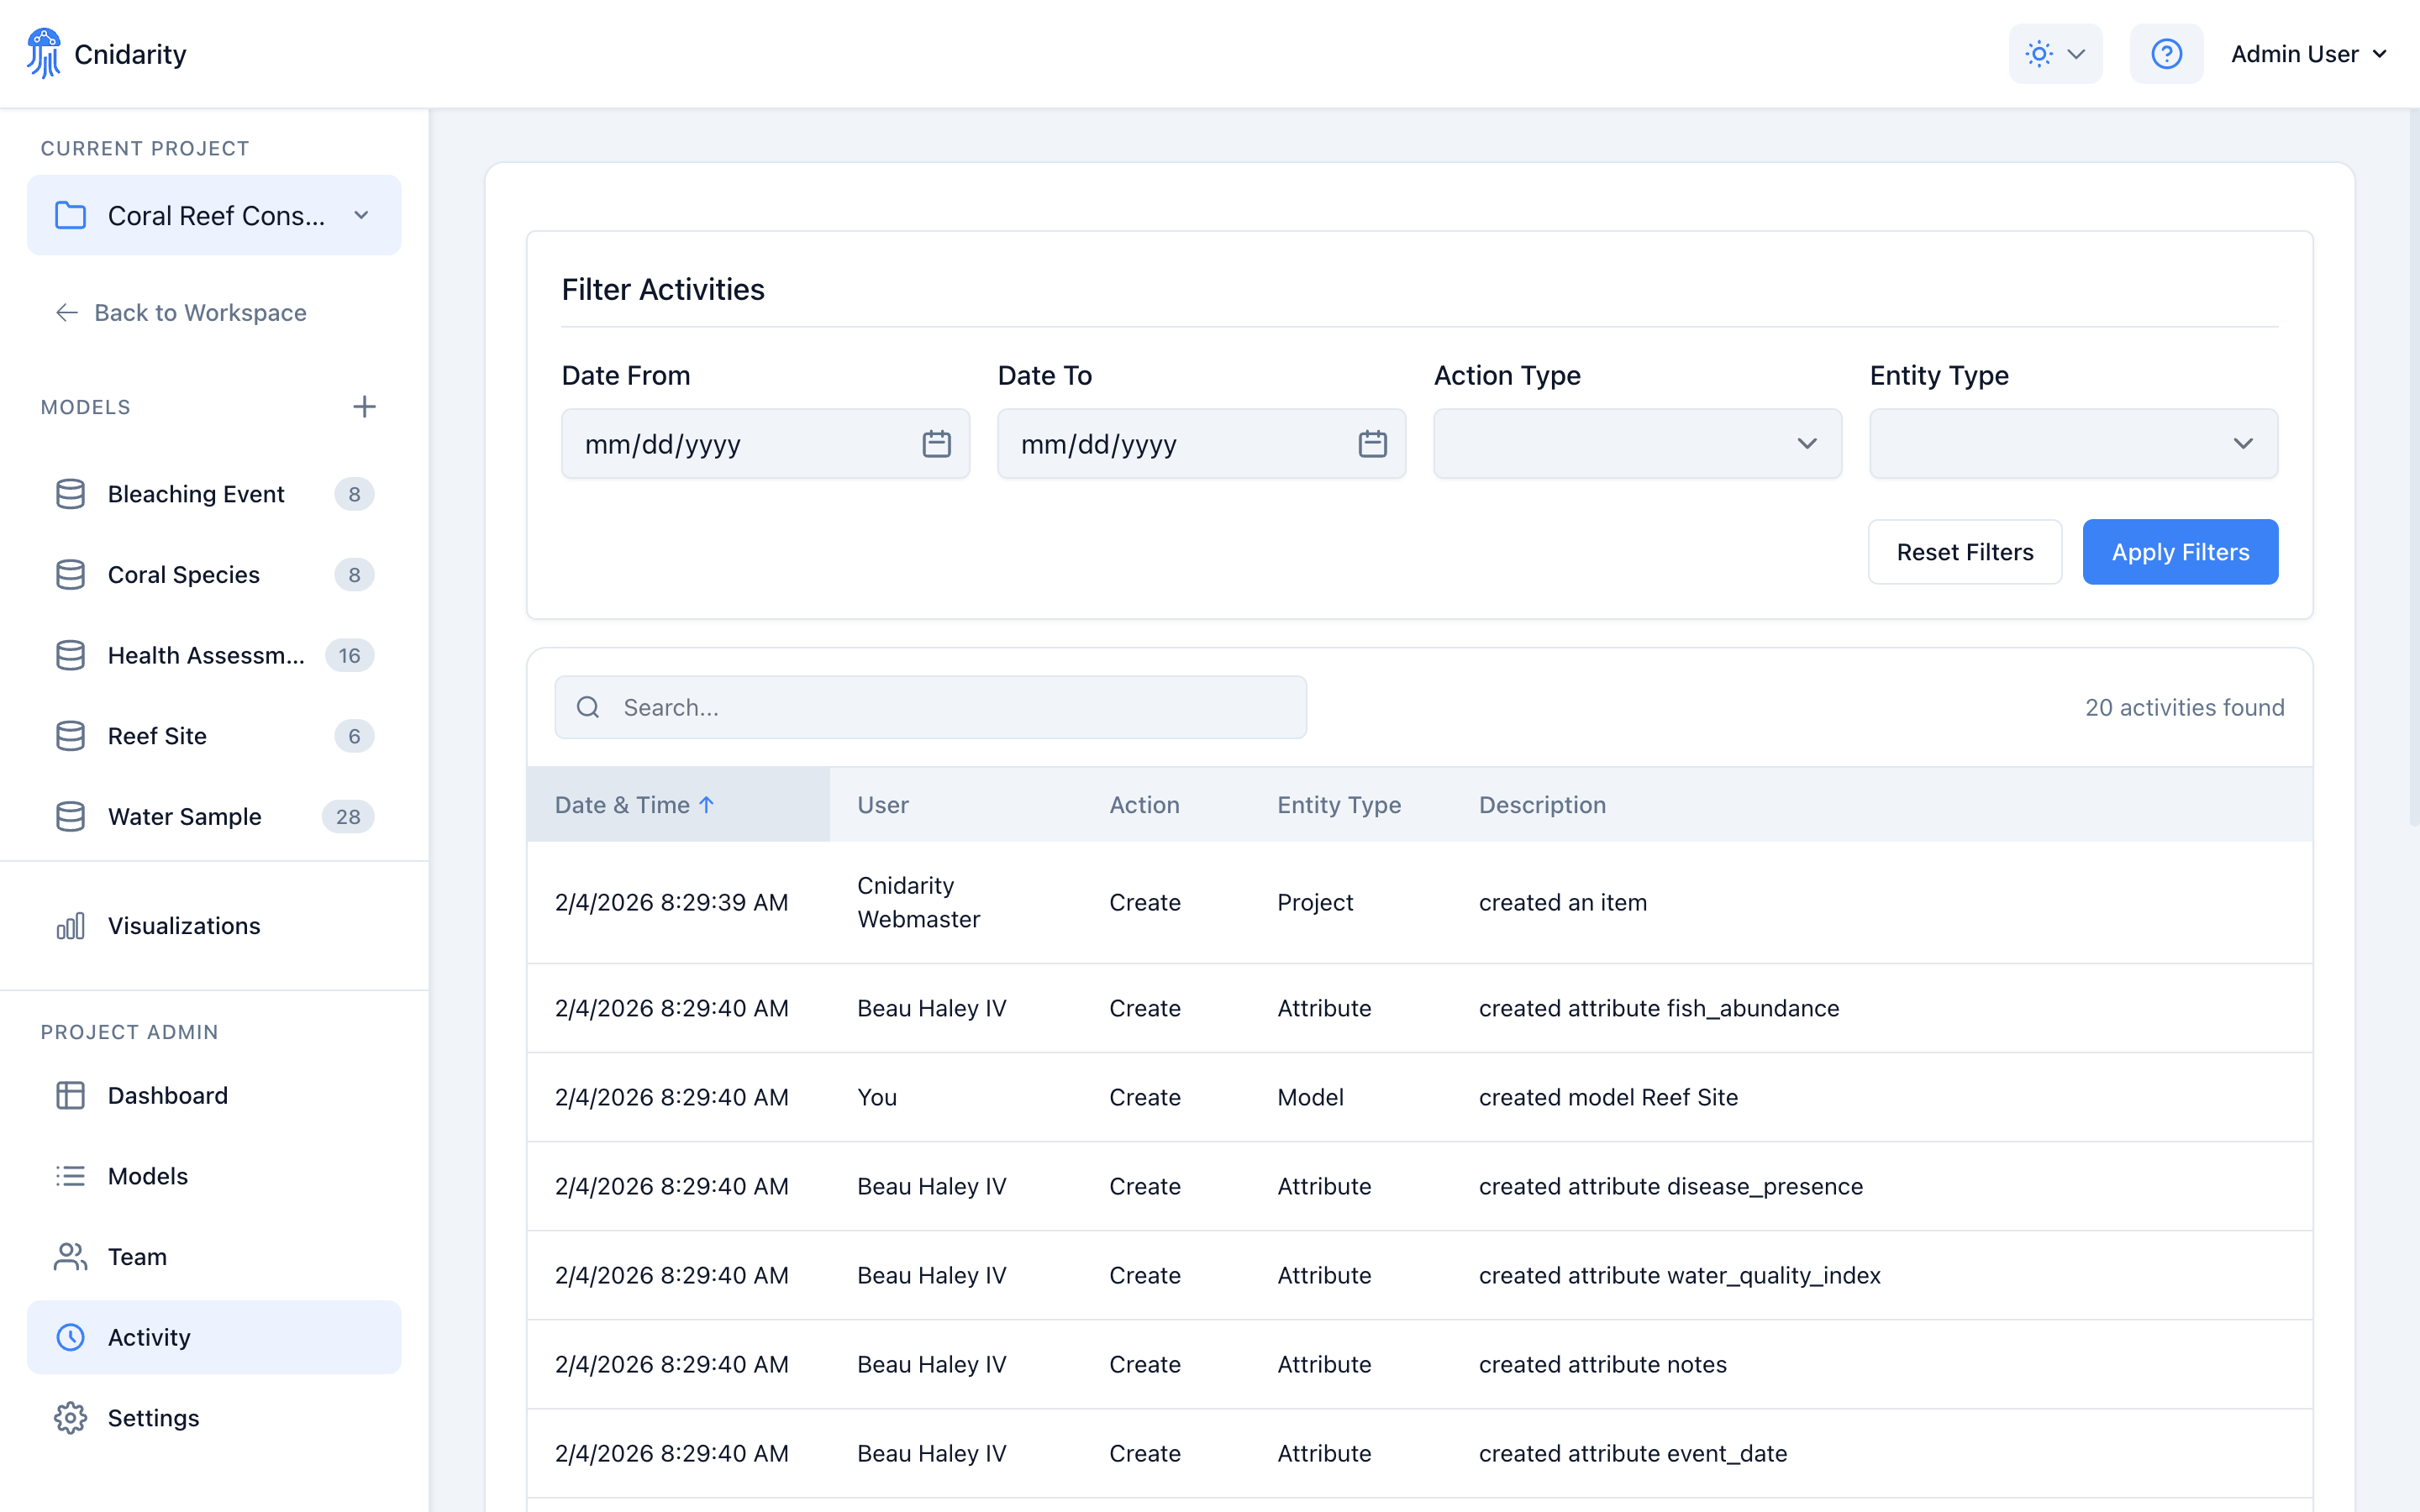Click the Reset Filters button
This screenshot has height=1512, width=2420.
point(1964,551)
